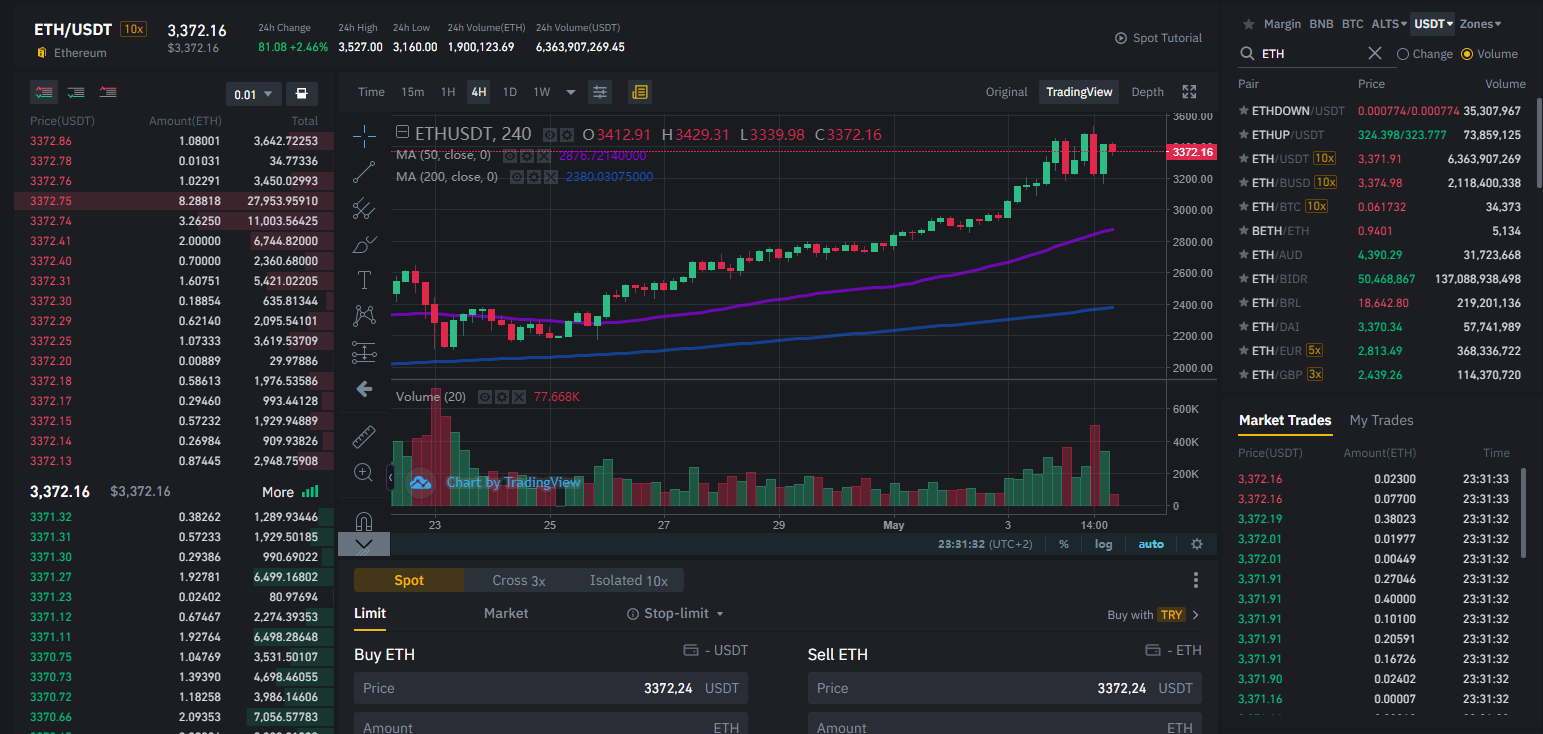Open the 0.01 price grouping dropdown
1543x734 pixels.
point(256,95)
